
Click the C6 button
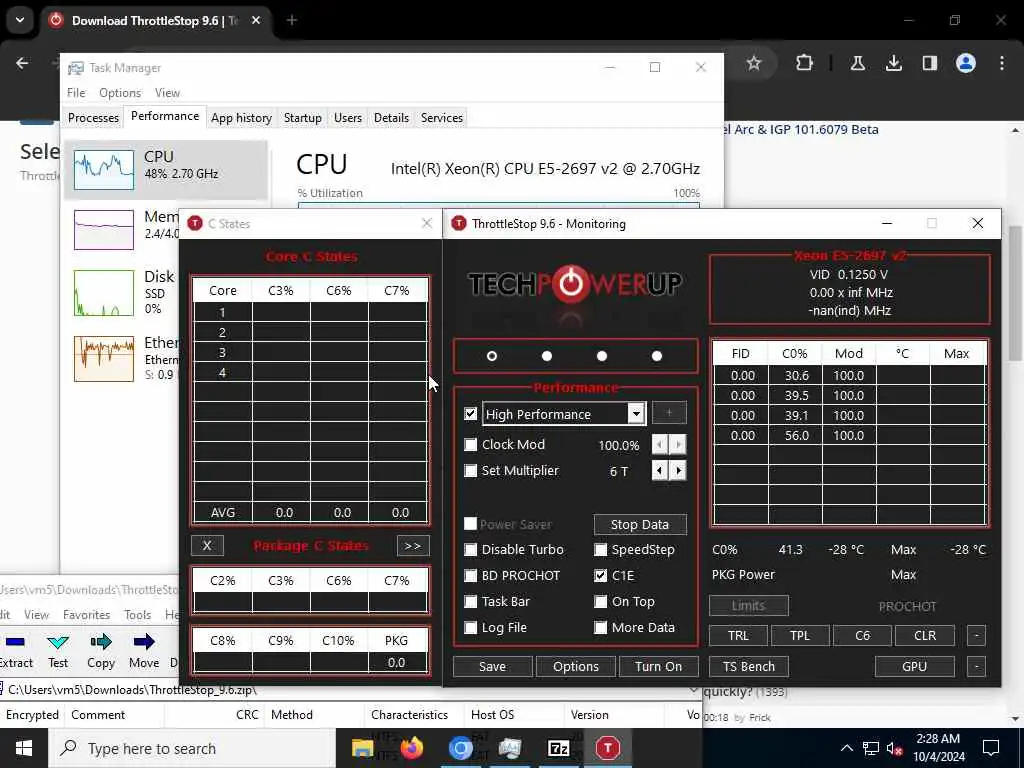863,635
